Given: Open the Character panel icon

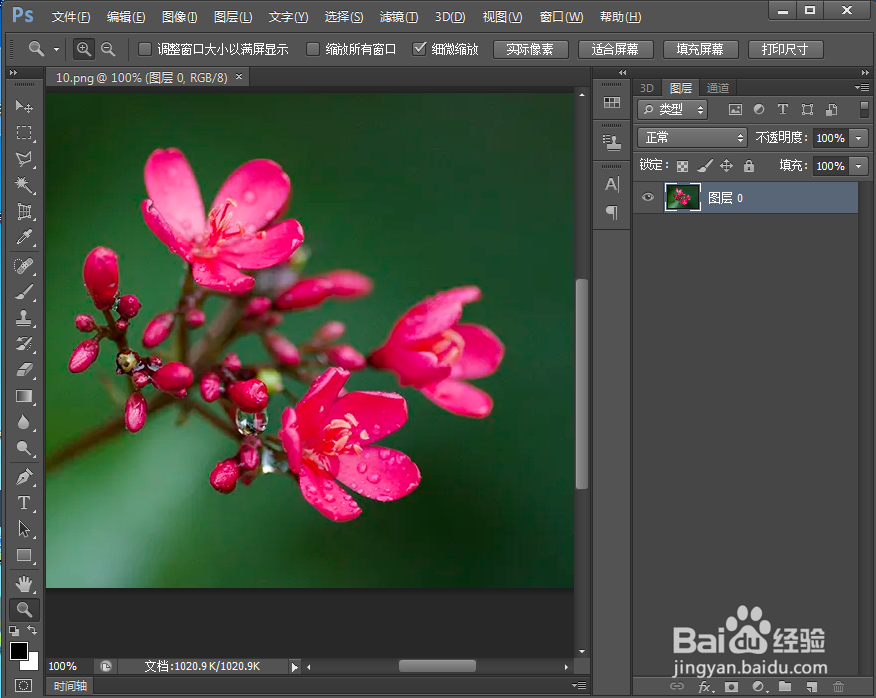Looking at the screenshot, I should pos(612,184).
